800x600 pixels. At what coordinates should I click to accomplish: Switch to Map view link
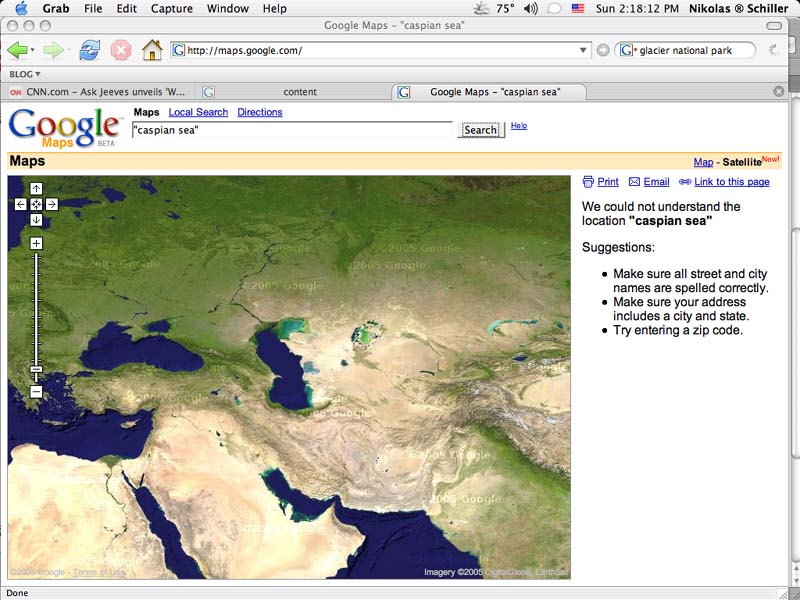click(703, 162)
